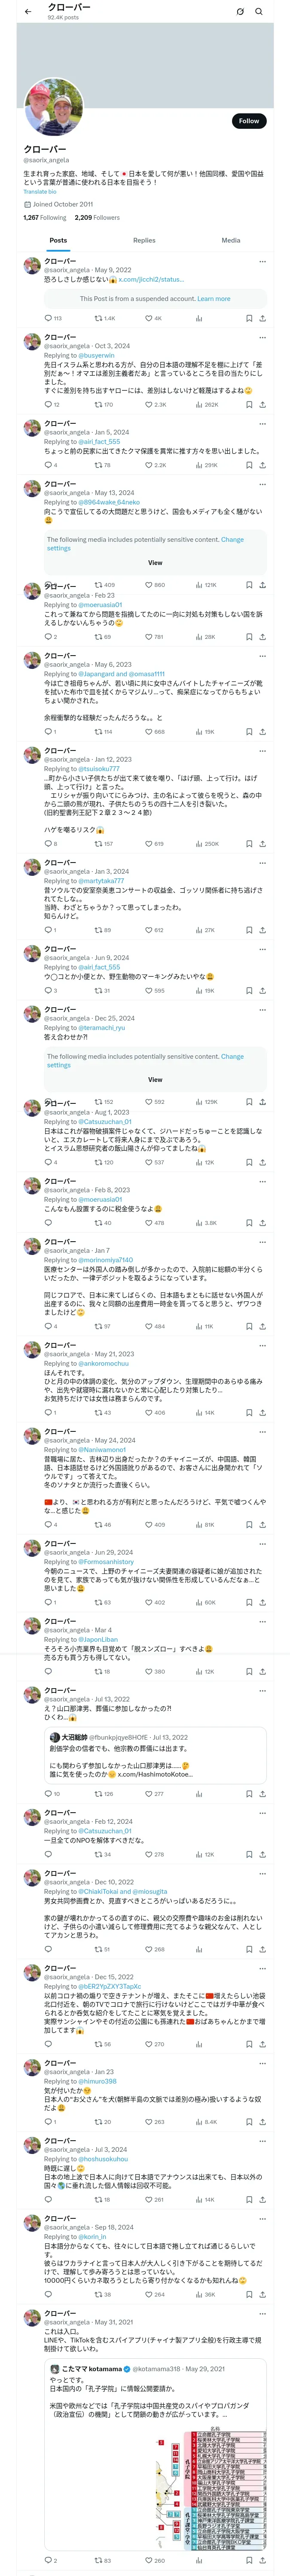The width and height of the screenshot is (290, 2576).
Task: Open more options on Jun 29, 2024 post
Action: tap(263, 1544)
